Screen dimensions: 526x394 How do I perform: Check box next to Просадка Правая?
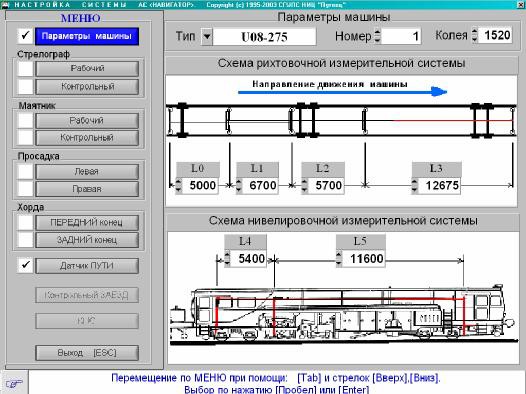(x=25, y=189)
